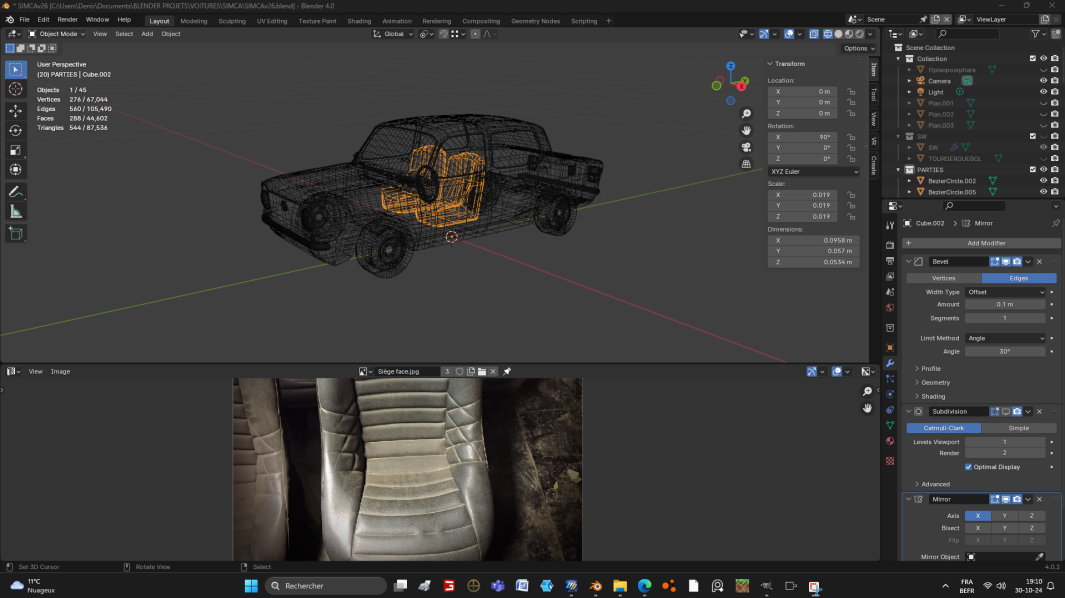Image resolution: width=1065 pixels, height=598 pixels.
Task: Select the Move tool in the toolbar
Action: pos(15,110)
